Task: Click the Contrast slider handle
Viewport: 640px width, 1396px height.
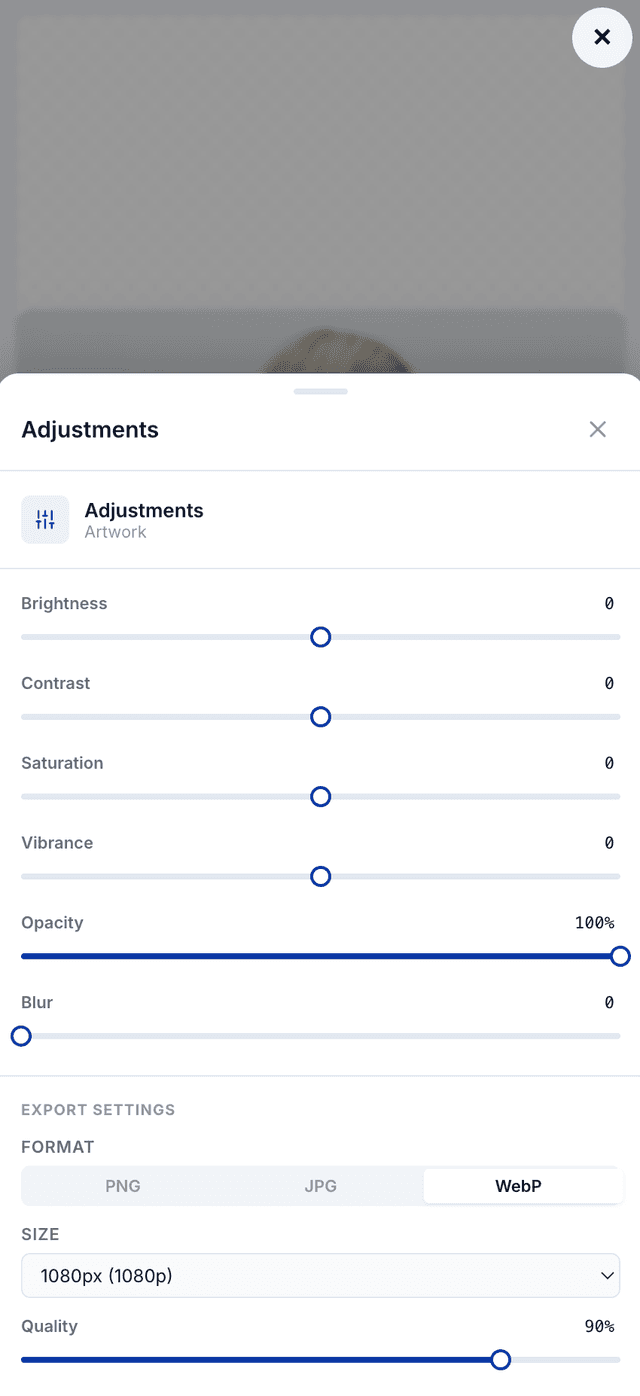Action: [x=320, y=717]
